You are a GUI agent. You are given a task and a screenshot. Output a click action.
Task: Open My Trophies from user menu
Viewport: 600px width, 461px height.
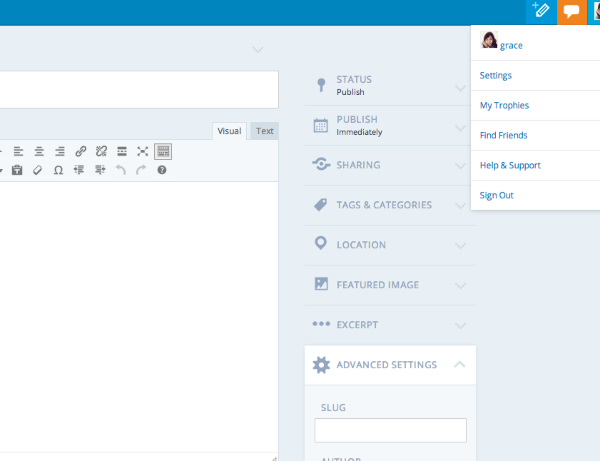504,105
